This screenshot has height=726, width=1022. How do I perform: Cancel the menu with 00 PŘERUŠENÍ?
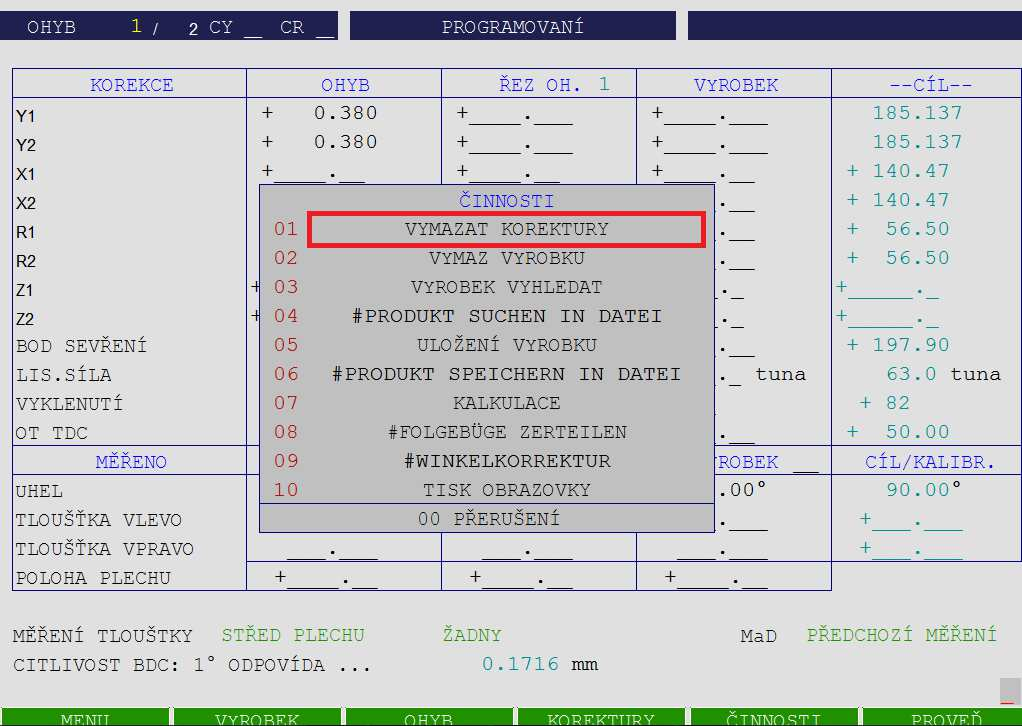click(x=488, y=519)
